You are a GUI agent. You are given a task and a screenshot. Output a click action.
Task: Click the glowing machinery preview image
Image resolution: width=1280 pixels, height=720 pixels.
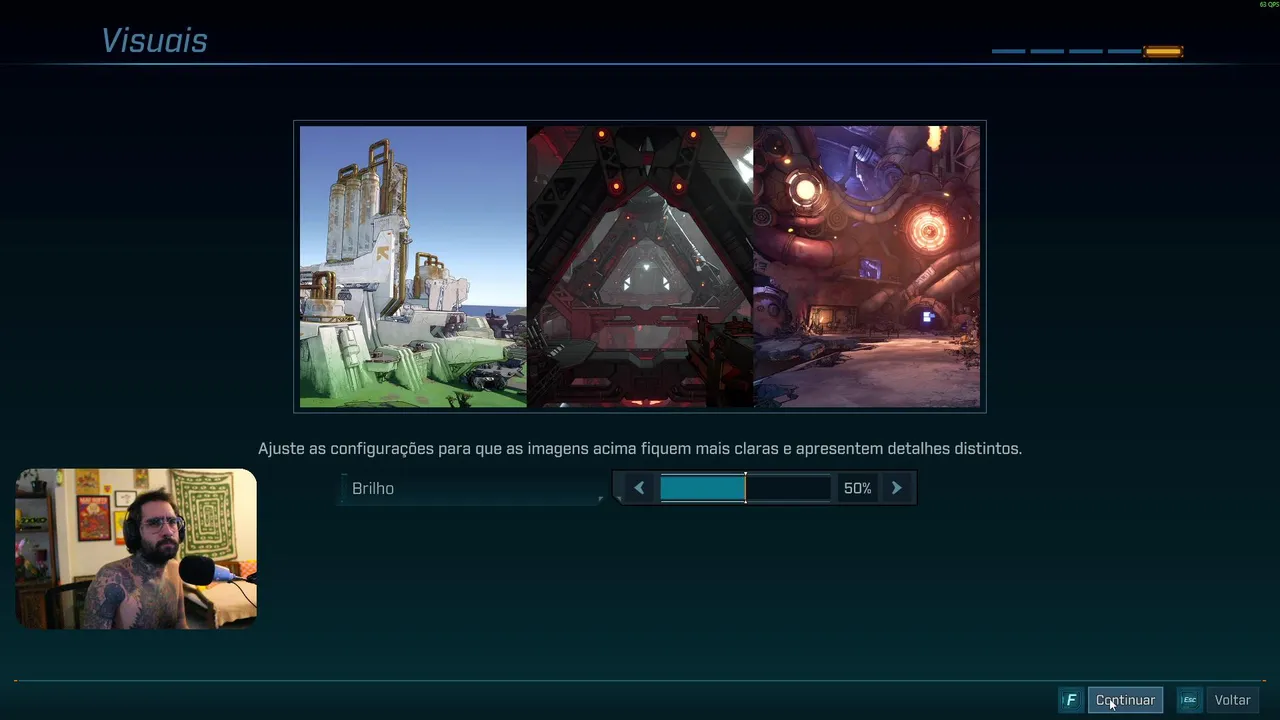pos(867,267)
